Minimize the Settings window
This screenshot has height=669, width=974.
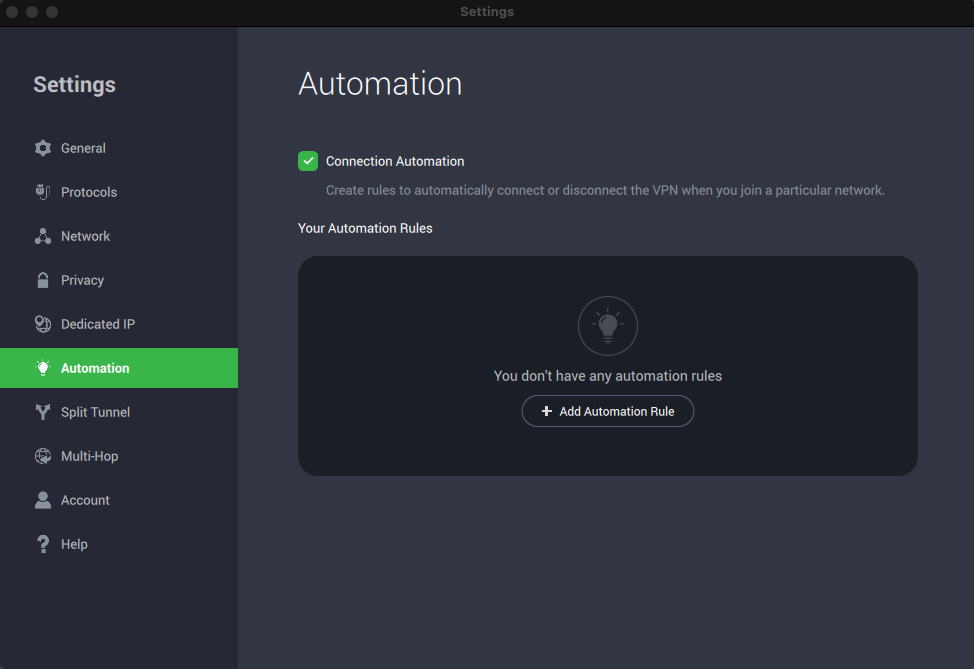pyautogui.click(x=32, y=12)
